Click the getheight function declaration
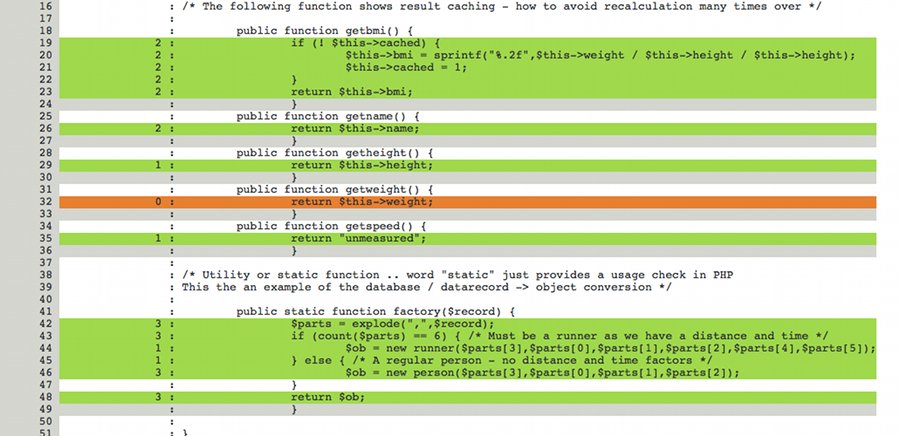 330,153
